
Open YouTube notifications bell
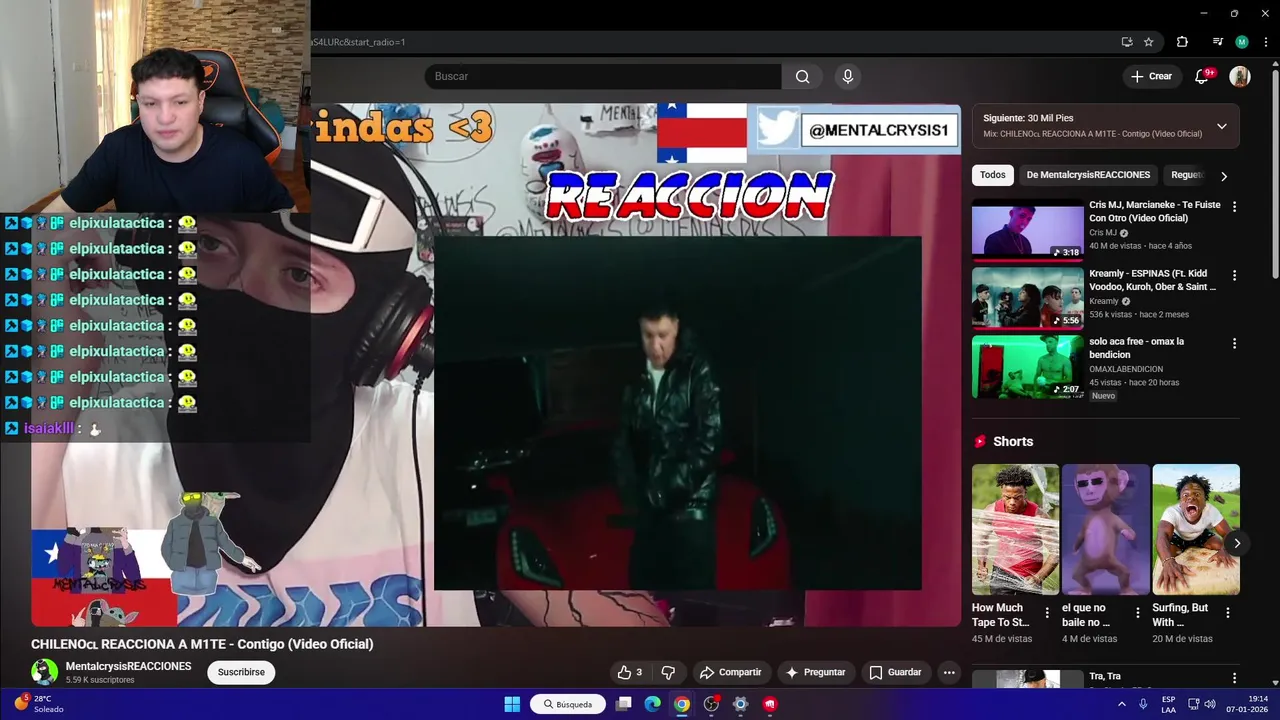tap(1203, 77)
